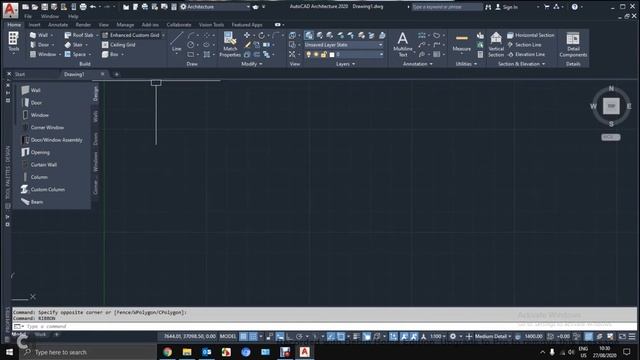Open the Help question mark button
640x360 pixels.
pos(575,7)
